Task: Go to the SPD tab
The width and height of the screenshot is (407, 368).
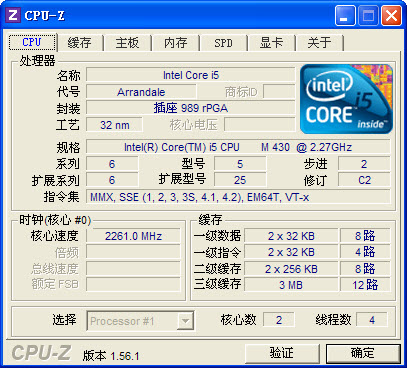Action: (223, 43)
